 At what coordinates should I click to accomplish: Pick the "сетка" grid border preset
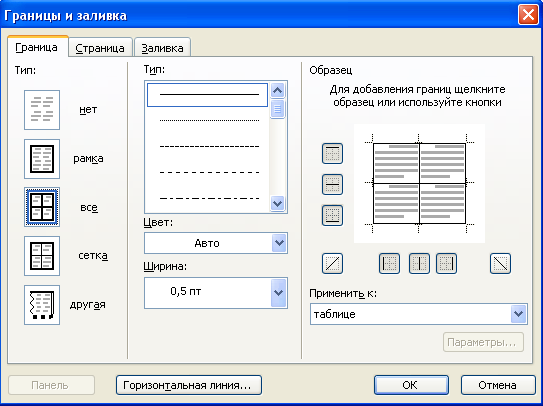(x=42, y=256)
